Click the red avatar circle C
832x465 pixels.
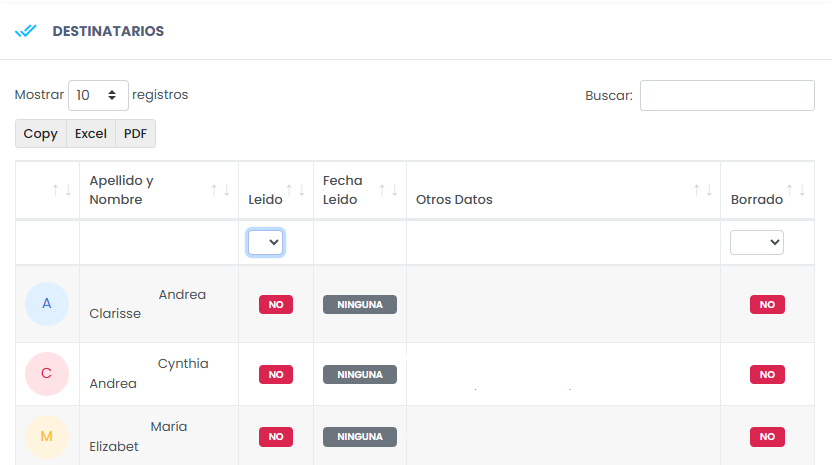click(x=47, y=374)
